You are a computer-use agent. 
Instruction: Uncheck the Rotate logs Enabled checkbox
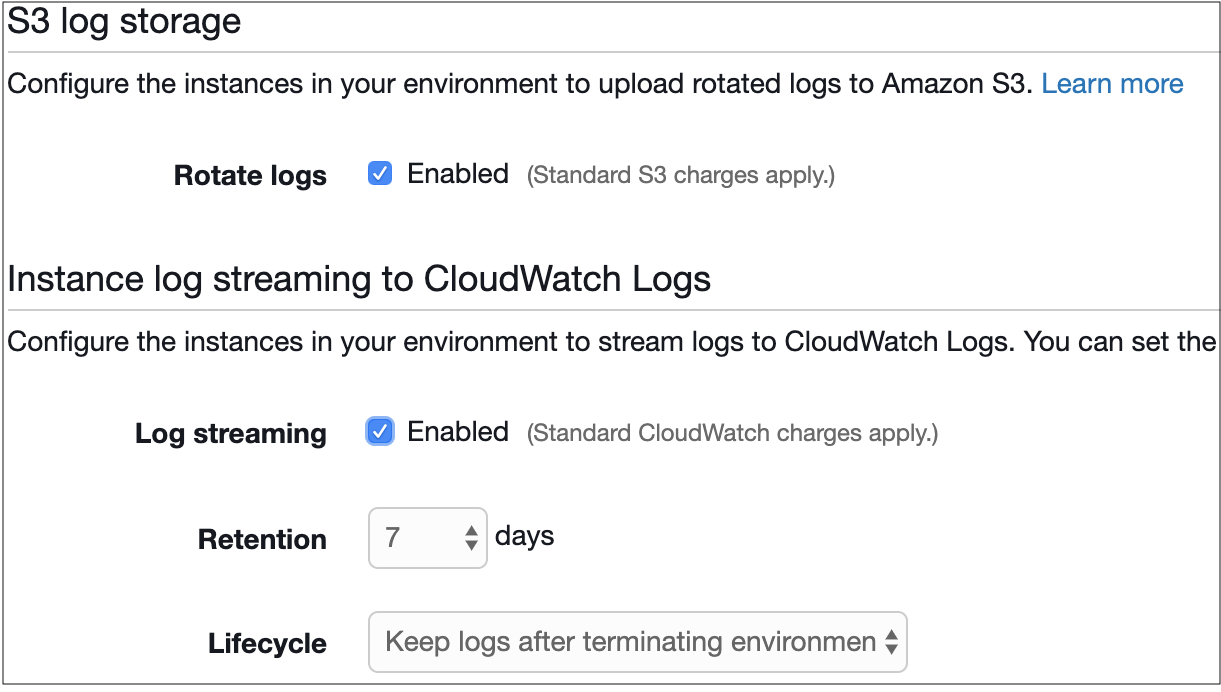(x=380, y=174)
